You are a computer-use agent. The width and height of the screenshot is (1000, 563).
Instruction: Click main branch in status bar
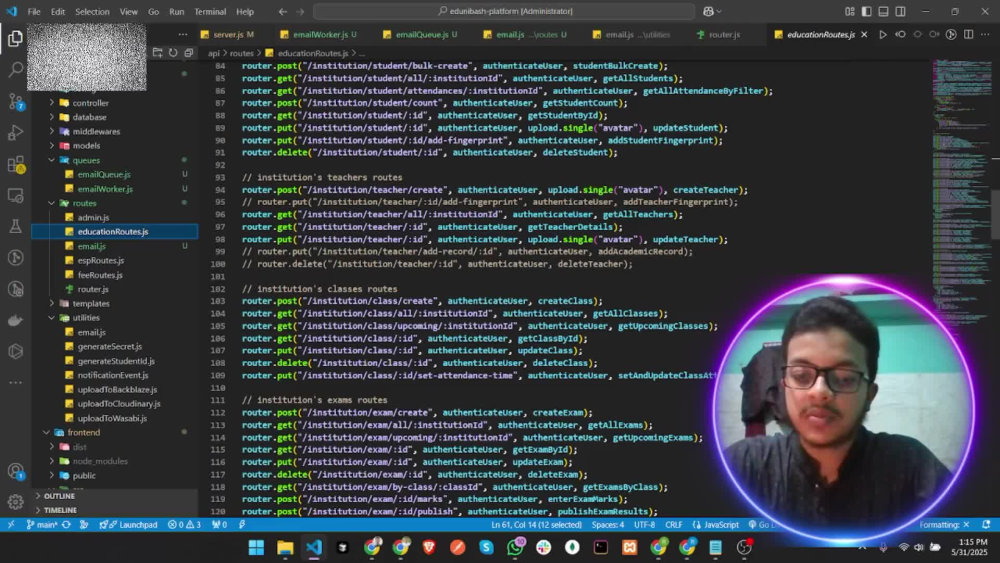(x=42, y=525)
